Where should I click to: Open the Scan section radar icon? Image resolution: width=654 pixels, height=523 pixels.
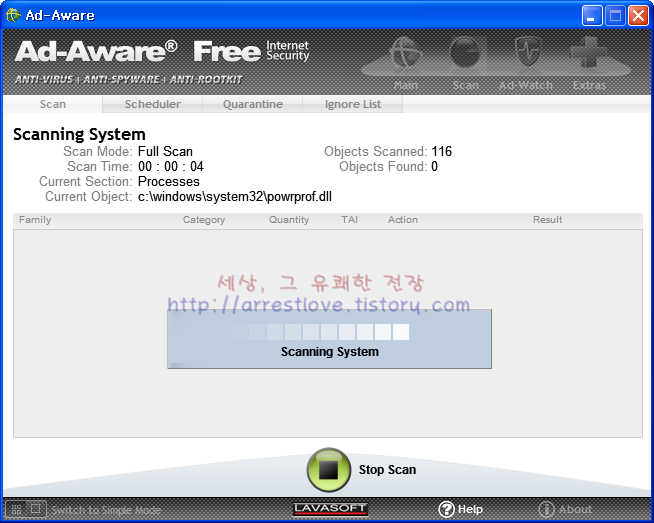click(465, 52)
